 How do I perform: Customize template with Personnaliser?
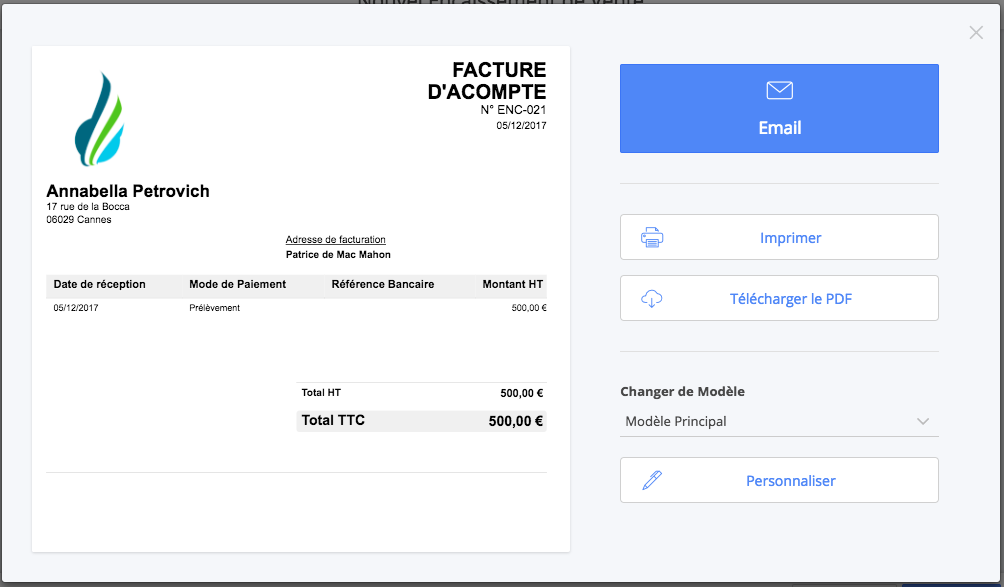click(x=779, y=480)
